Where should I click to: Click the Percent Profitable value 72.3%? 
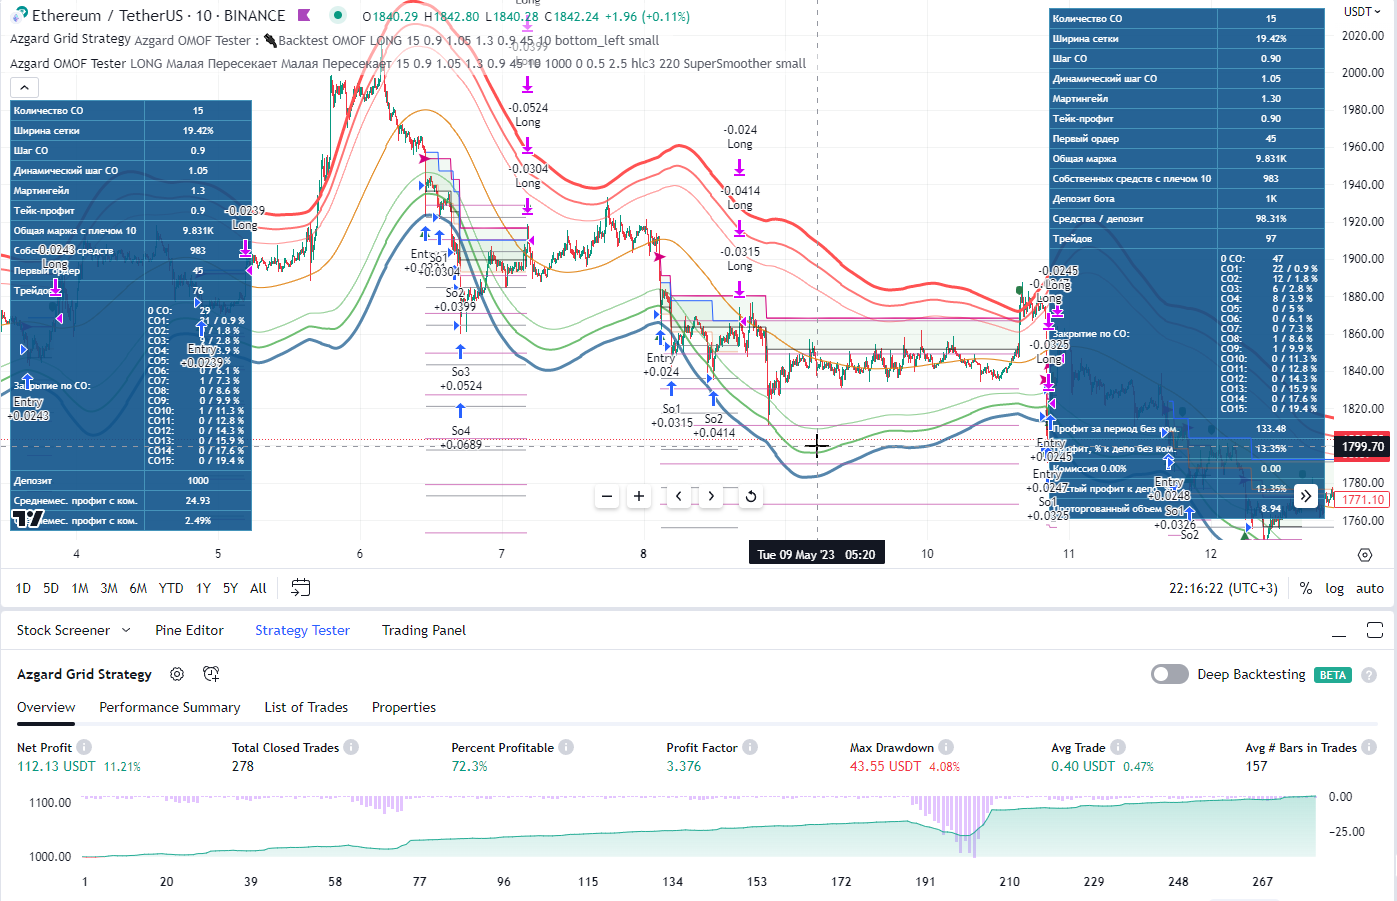tap(469, 766)
